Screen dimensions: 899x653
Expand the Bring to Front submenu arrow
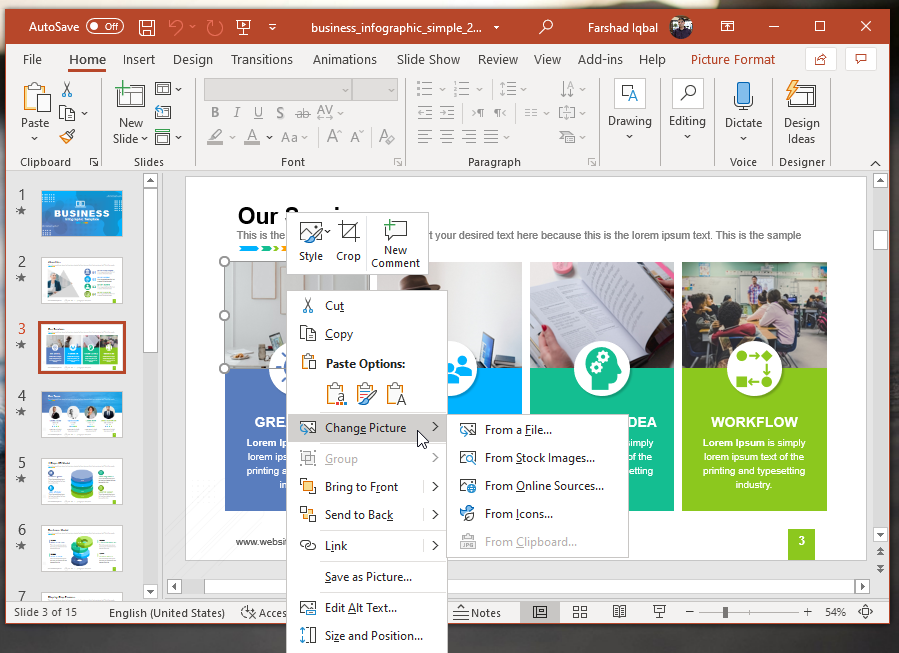tap(435, 487)
